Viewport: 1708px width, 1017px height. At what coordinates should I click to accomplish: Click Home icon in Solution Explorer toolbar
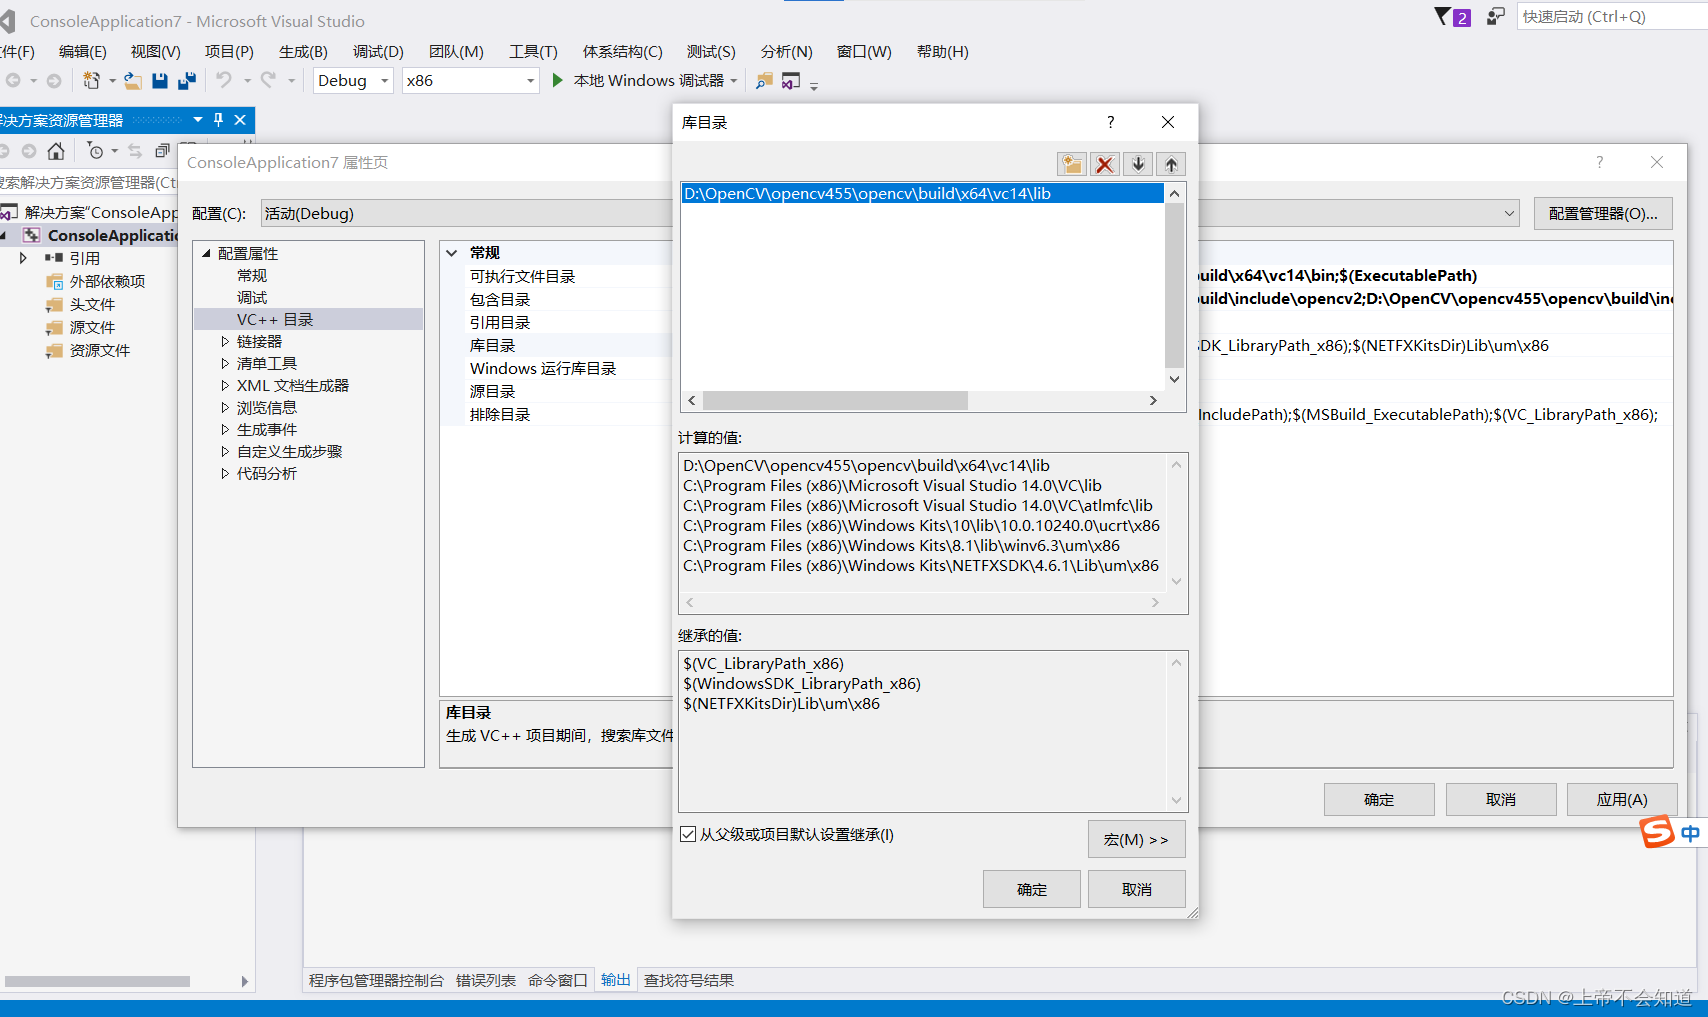56,151
